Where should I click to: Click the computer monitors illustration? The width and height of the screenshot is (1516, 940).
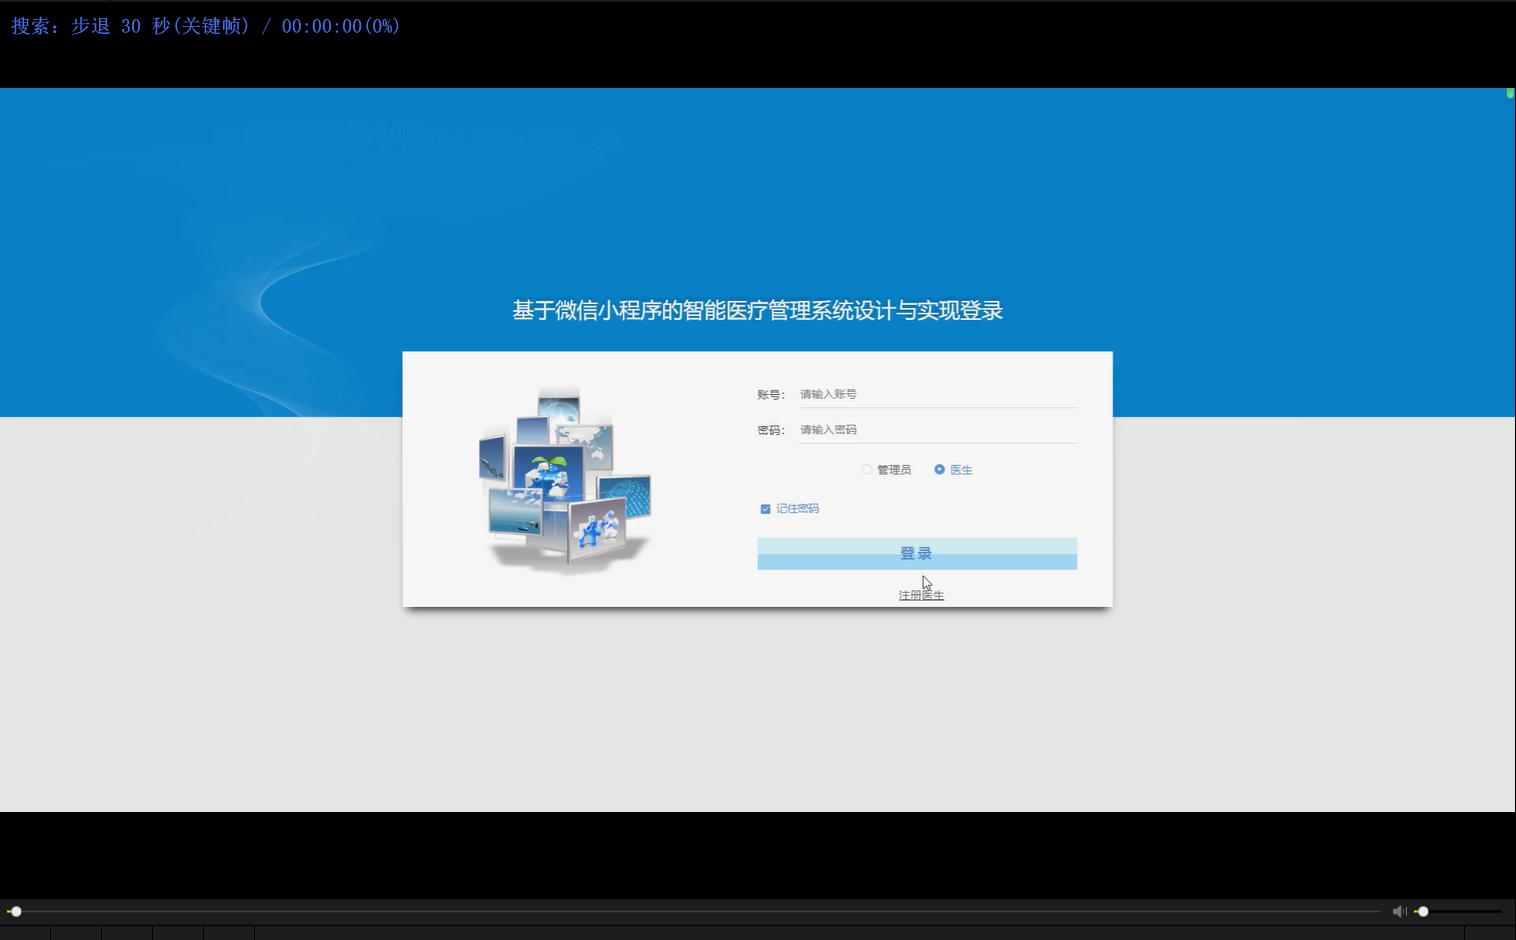(x=565, y=480)
